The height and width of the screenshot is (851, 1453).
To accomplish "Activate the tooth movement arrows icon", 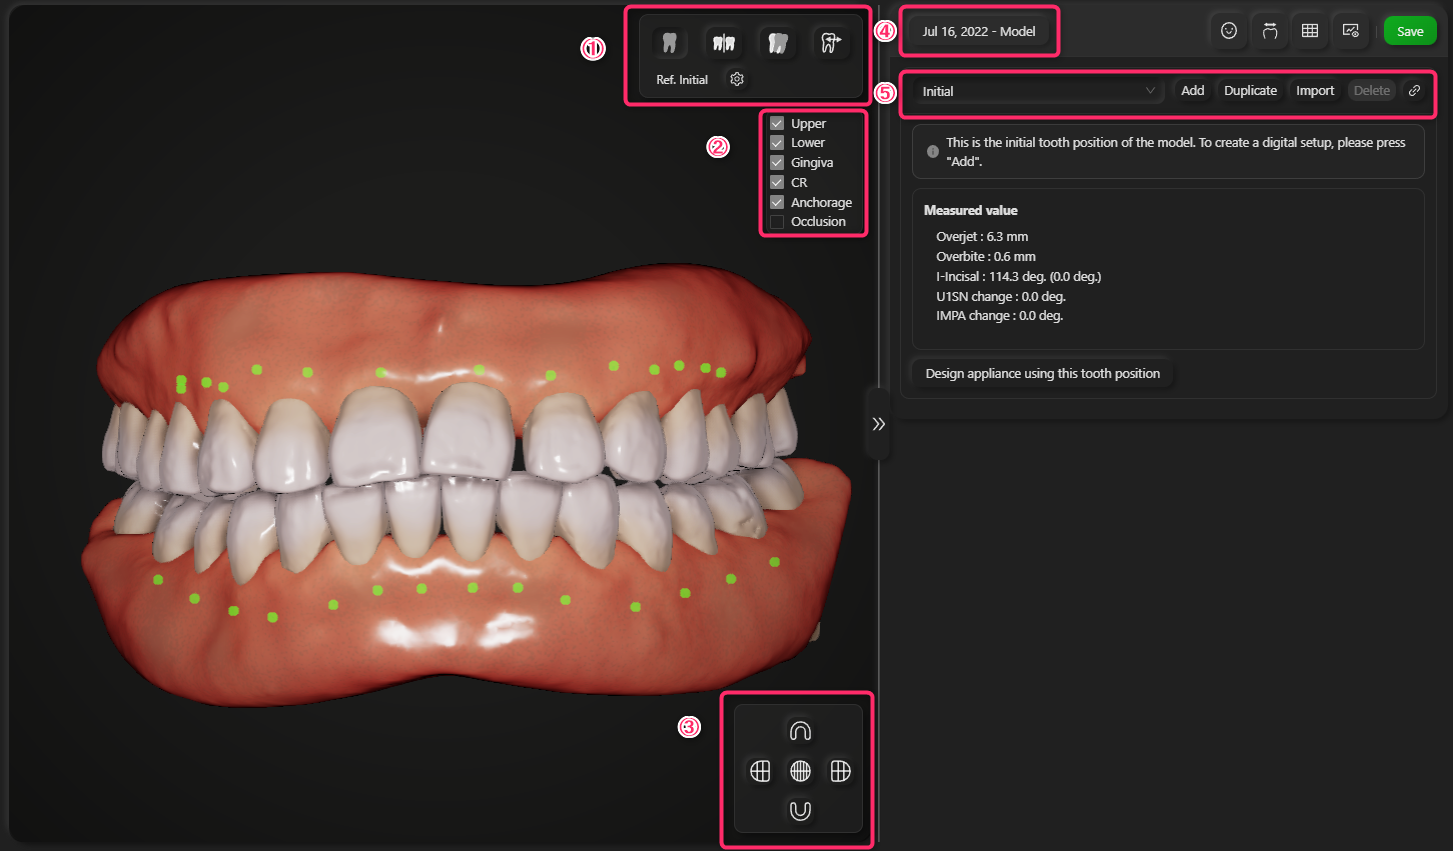I will tap(830, 43).
